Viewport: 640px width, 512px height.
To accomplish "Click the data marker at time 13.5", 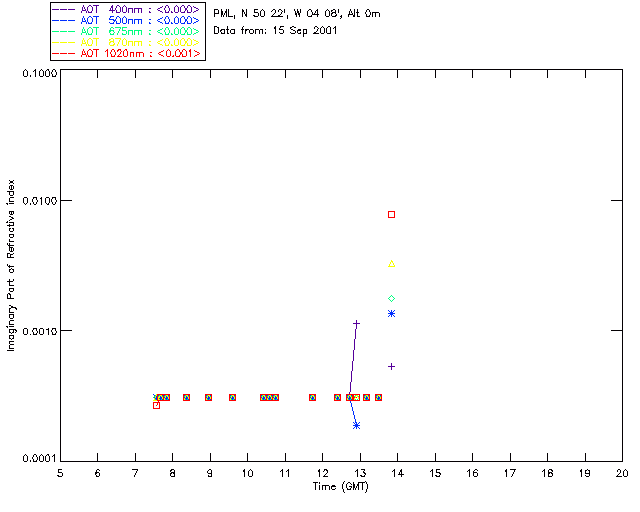I will pos(378,397).
